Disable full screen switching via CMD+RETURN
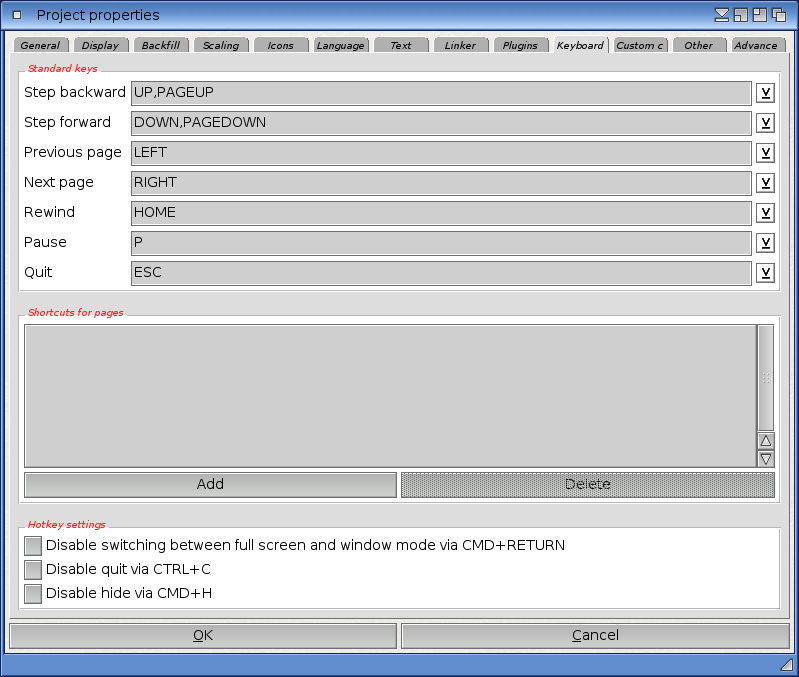The height and width of the screenshot is (677, 799). tap(33, 545)
